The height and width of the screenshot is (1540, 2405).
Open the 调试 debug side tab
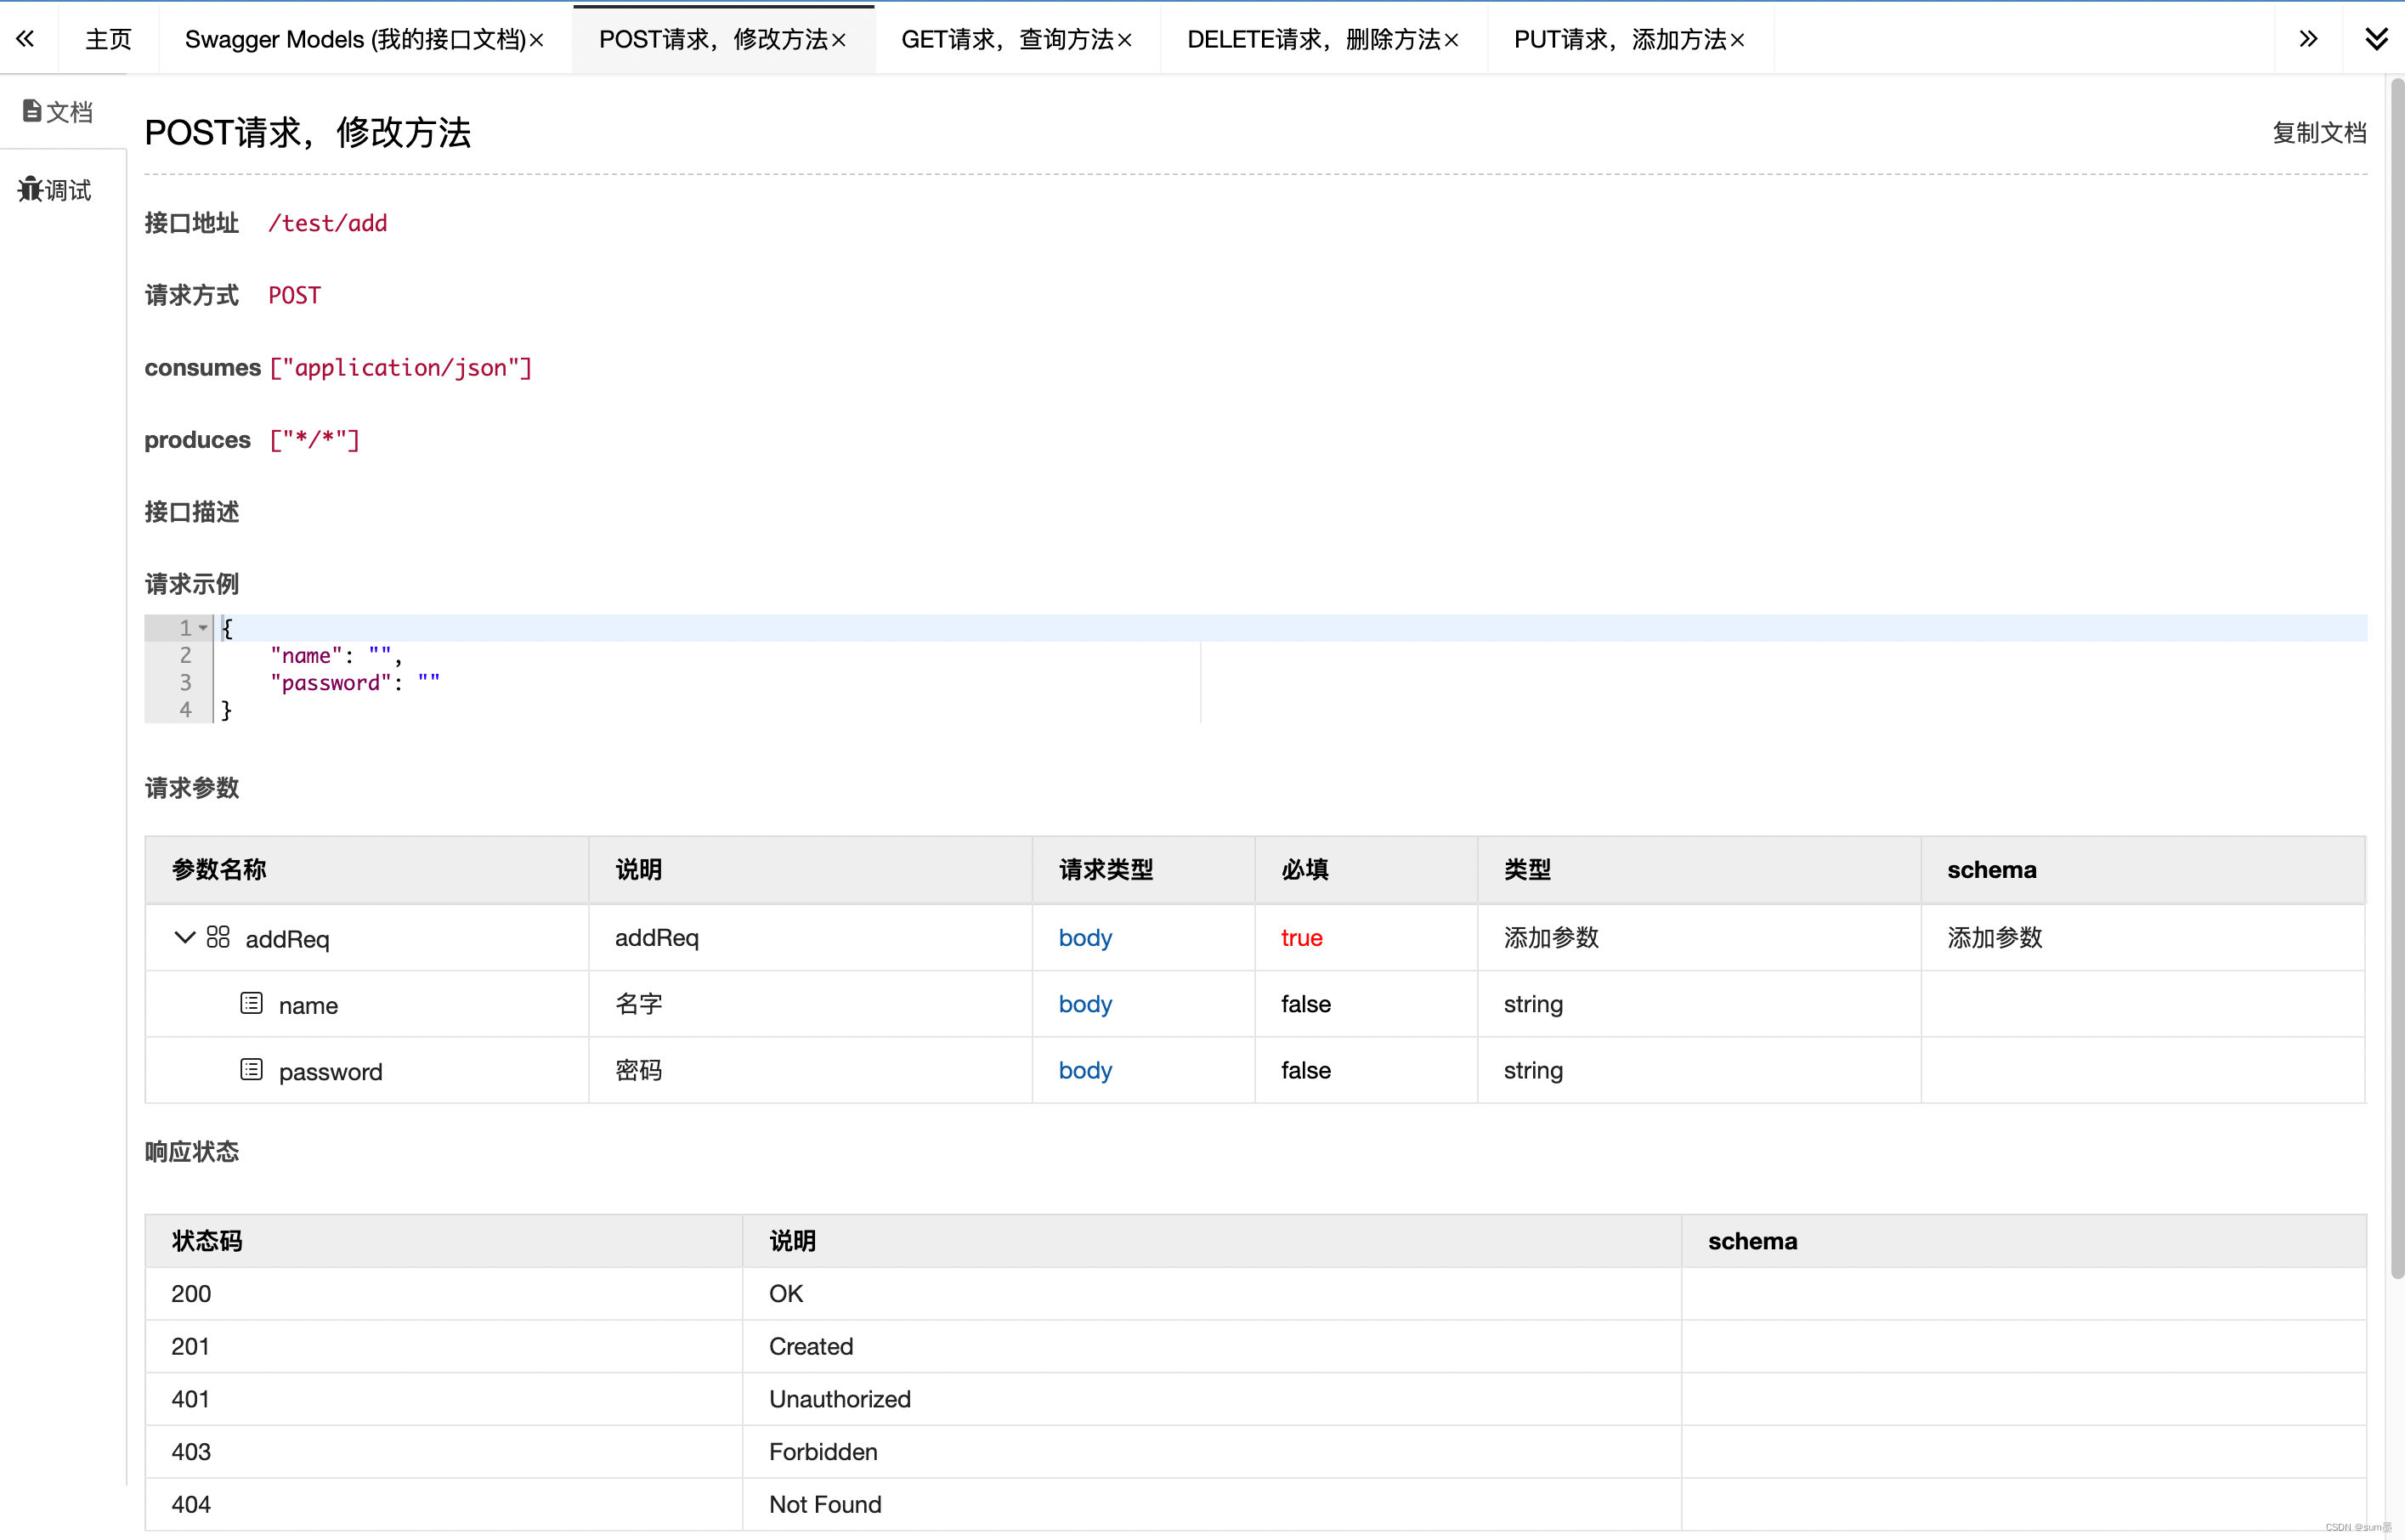(55, 190)
